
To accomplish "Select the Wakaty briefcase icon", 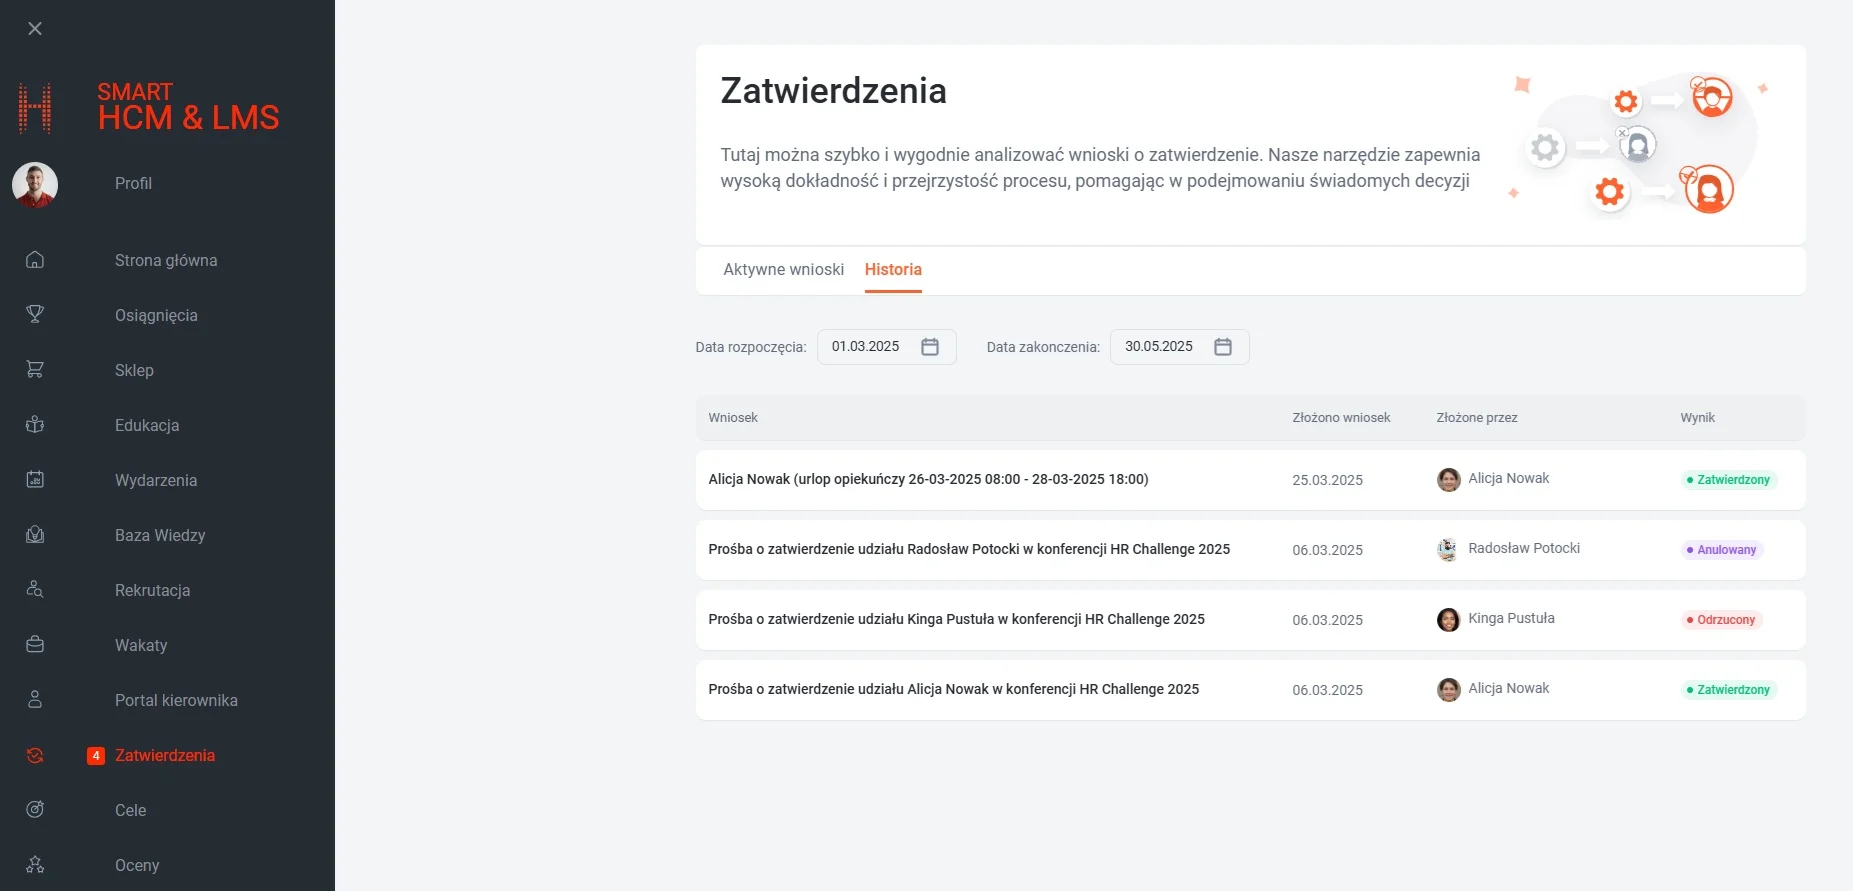I will (35, 645).
